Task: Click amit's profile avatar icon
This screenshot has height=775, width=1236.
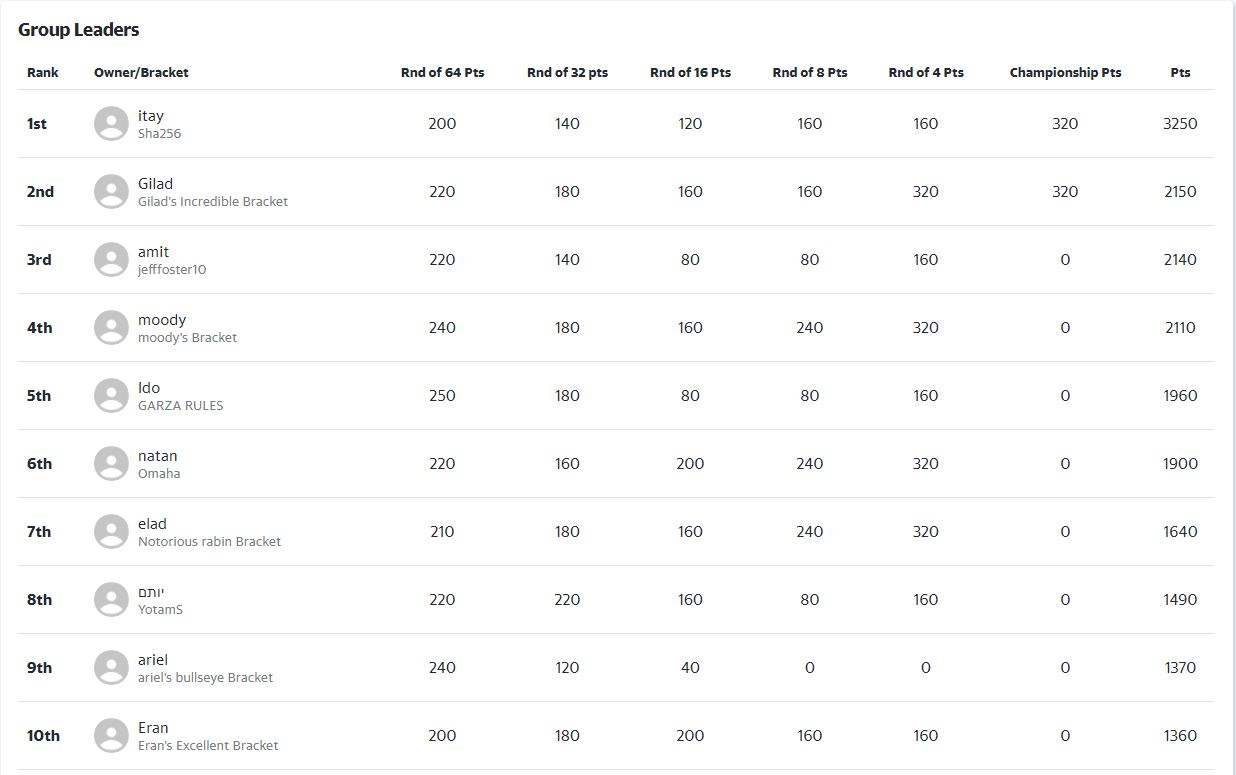Action: coord(111,260)
